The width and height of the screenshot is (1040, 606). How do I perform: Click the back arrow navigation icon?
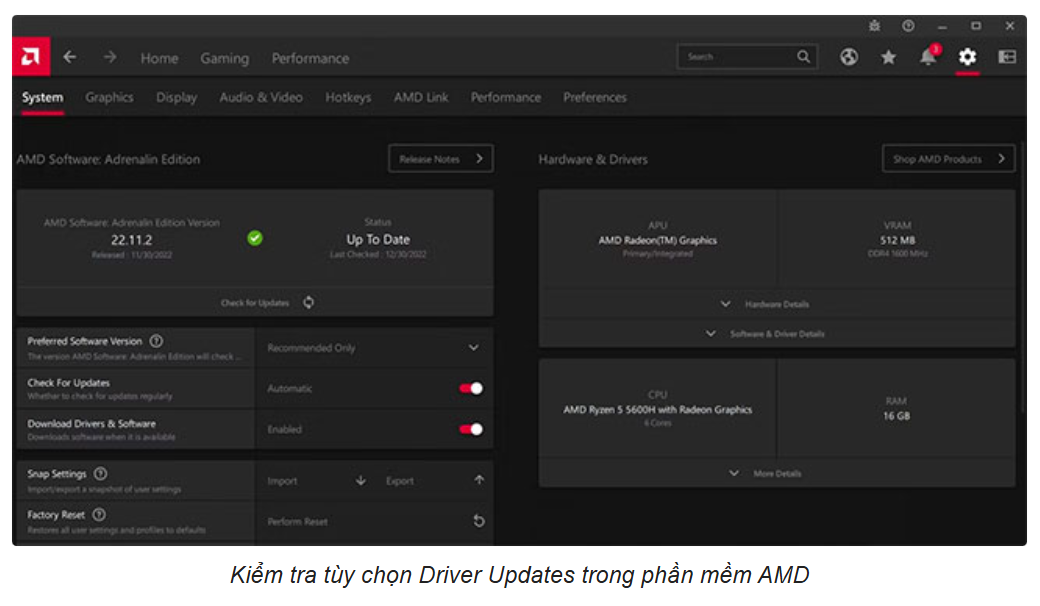(x=70, y=58)
